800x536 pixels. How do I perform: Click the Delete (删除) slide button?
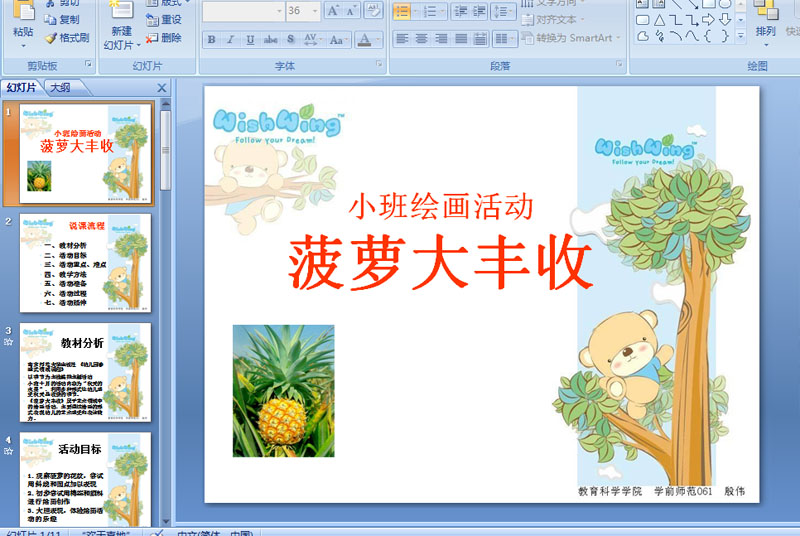click(x=164, y=38)
